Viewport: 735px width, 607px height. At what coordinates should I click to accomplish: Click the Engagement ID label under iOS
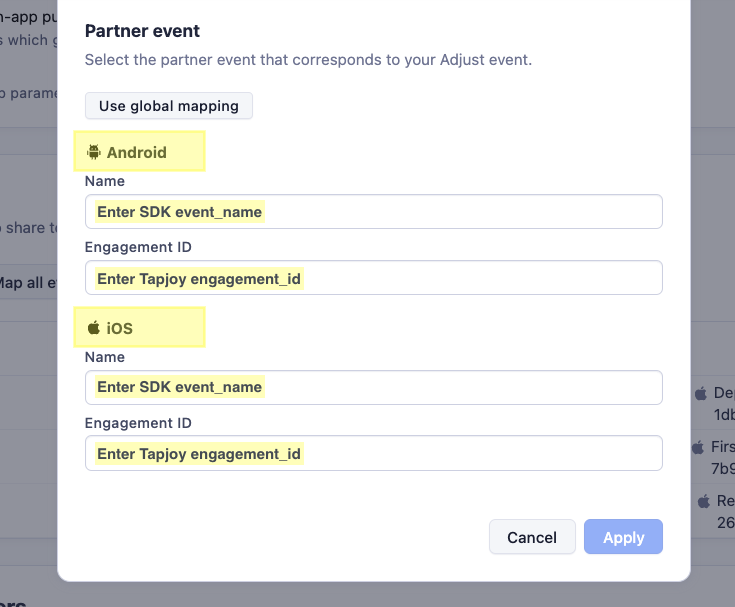(138, 423)
